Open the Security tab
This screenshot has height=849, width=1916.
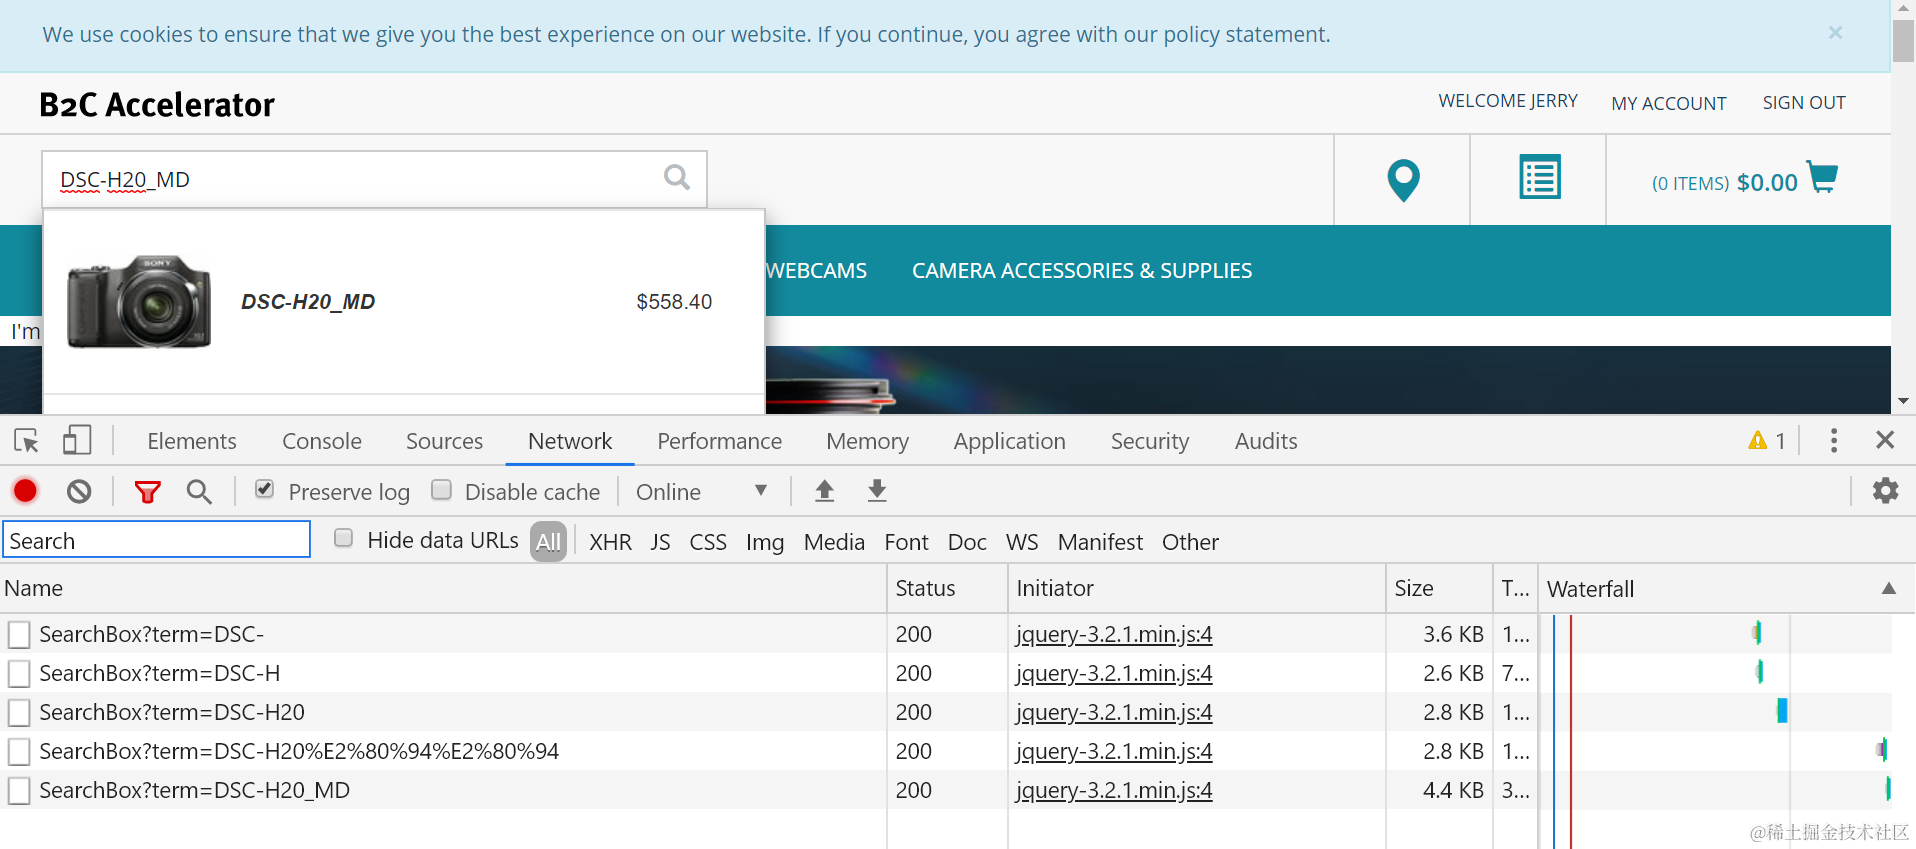[x=1150, y=441]
